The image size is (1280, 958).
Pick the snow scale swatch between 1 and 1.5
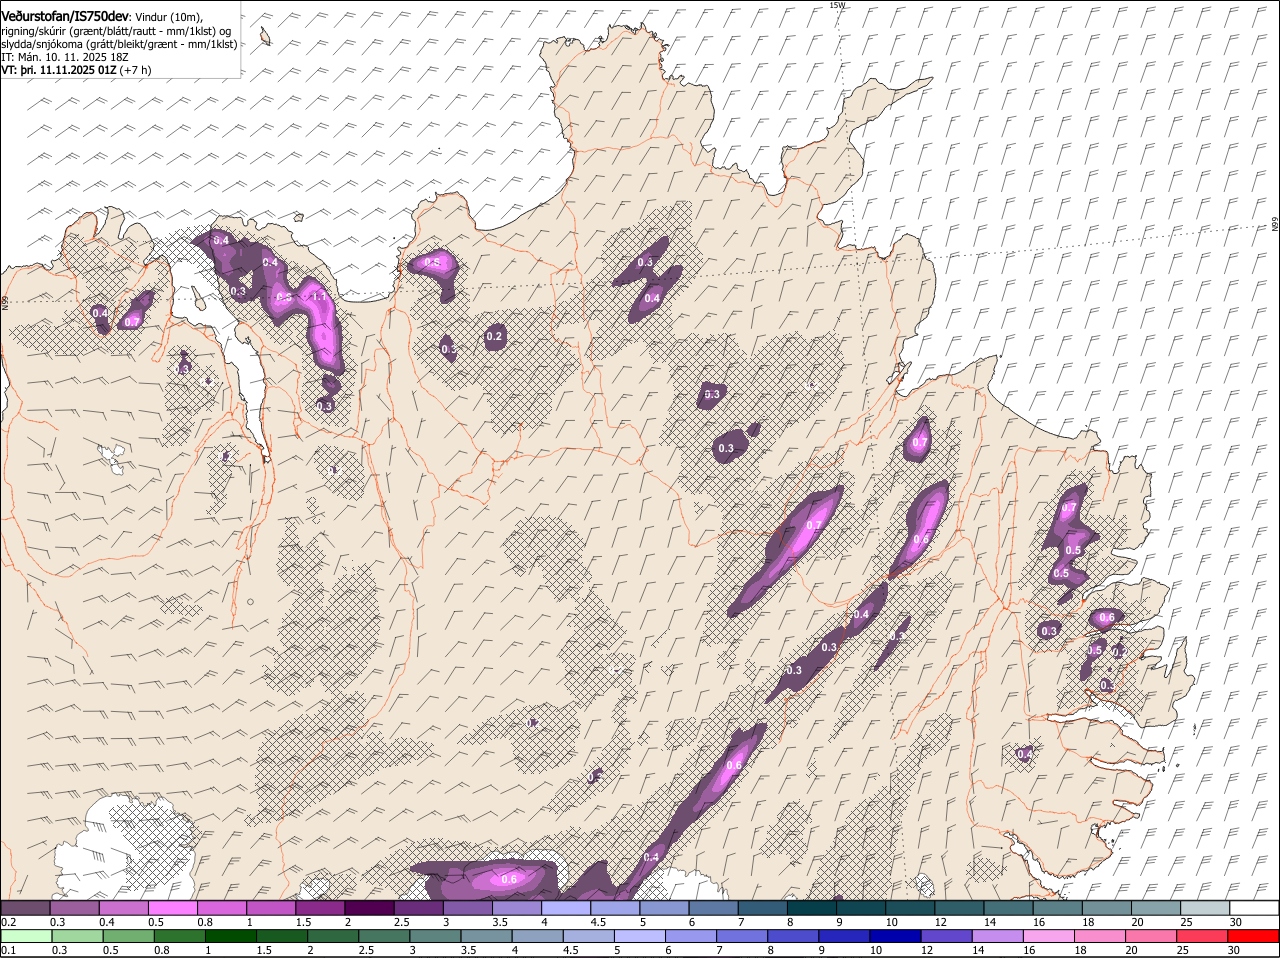point(271,907)
